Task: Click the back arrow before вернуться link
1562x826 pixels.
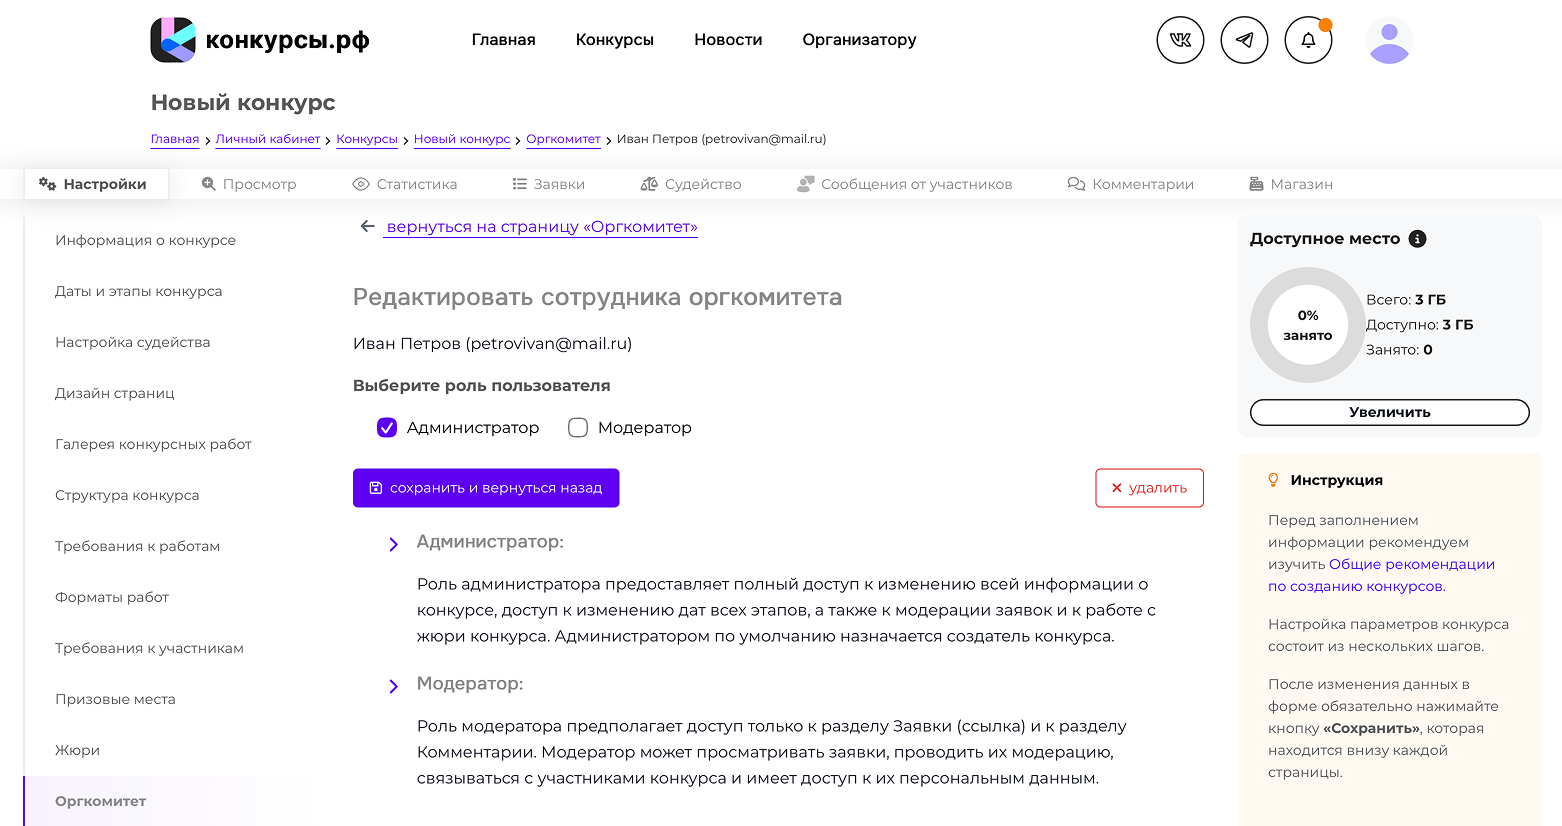Action: pyautogui.click(x=367, y=227)
